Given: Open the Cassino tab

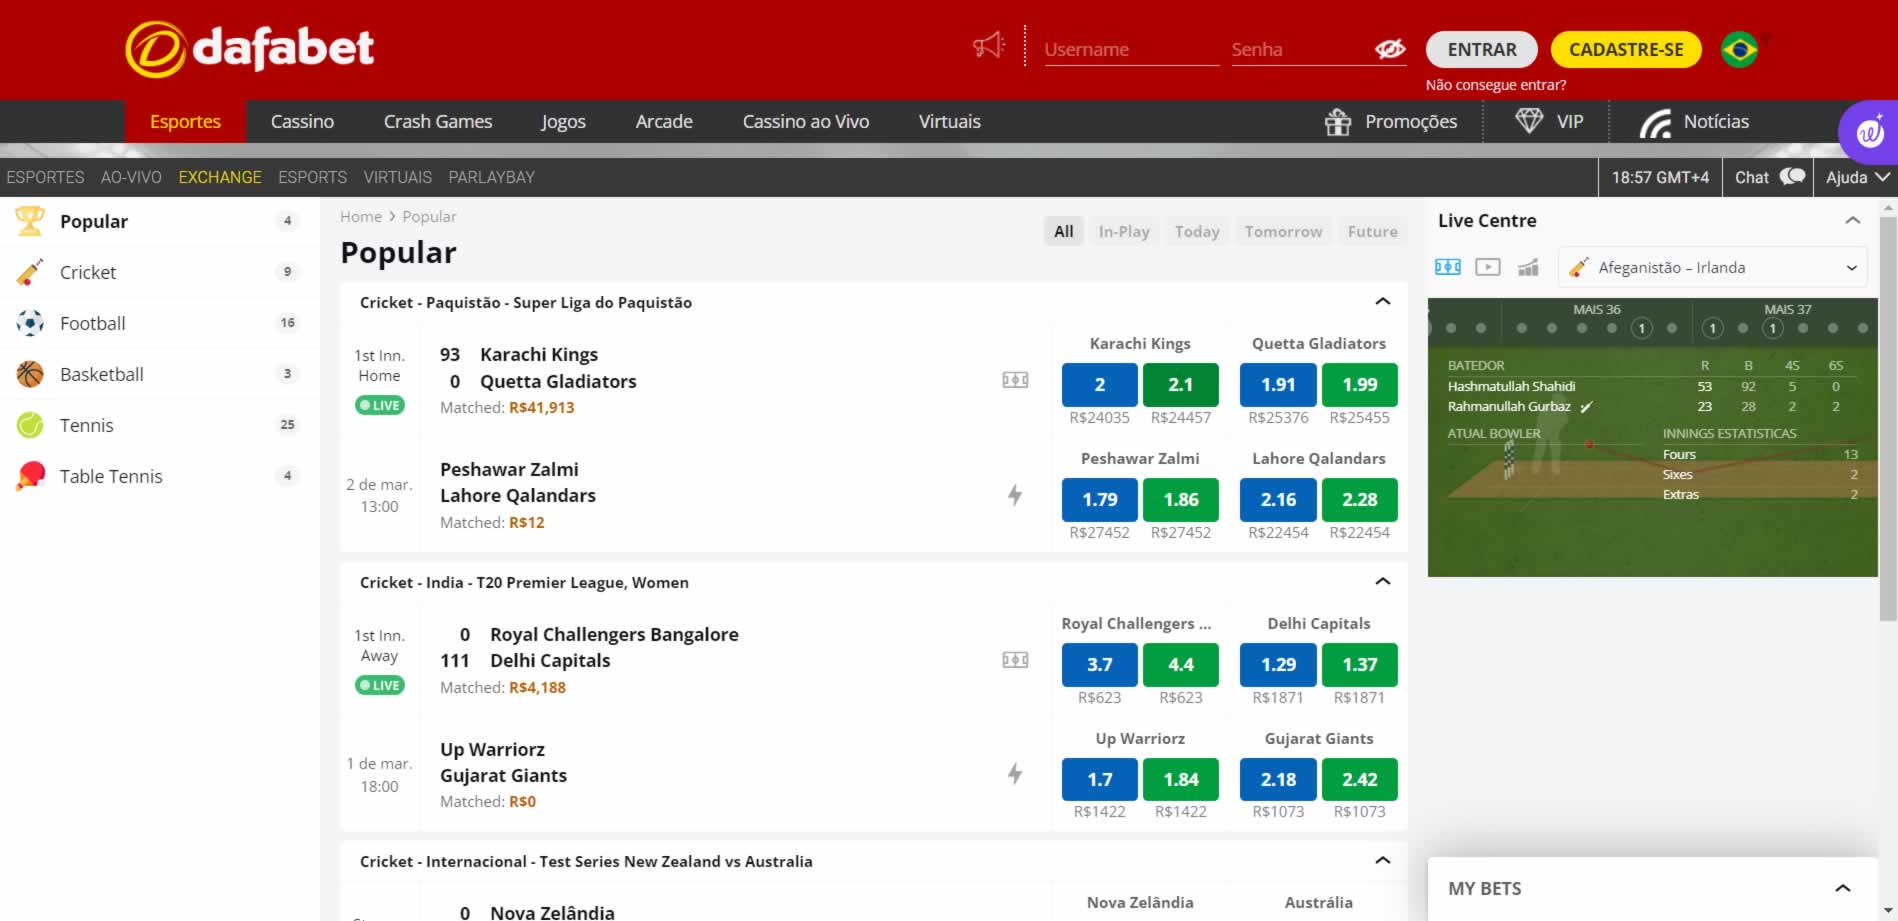Looking at the screenshot, I should (x=302, y=121).
